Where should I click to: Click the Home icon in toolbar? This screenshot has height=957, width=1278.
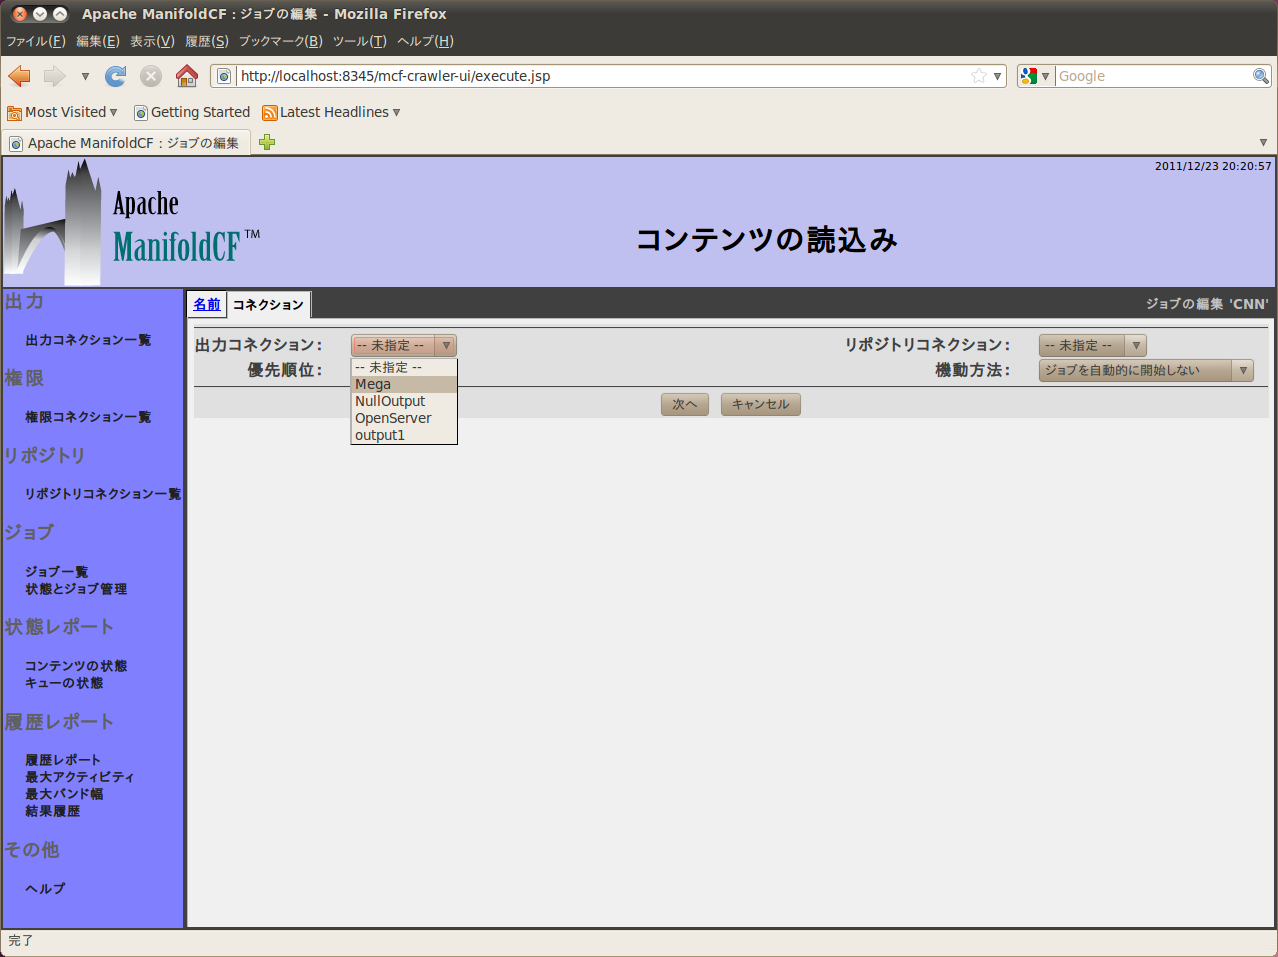pyautogui.click(x=186, y=76)
